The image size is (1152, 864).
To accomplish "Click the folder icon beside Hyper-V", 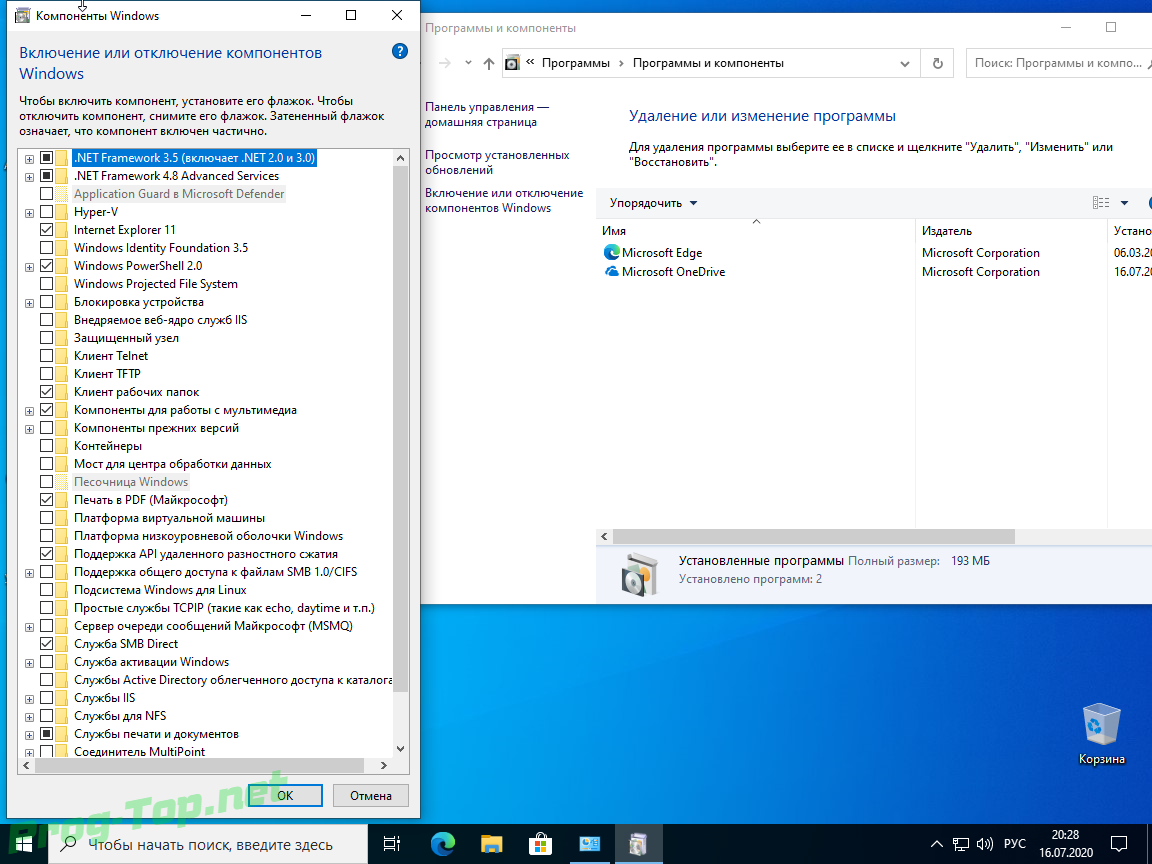I will [x=62, y=212].
